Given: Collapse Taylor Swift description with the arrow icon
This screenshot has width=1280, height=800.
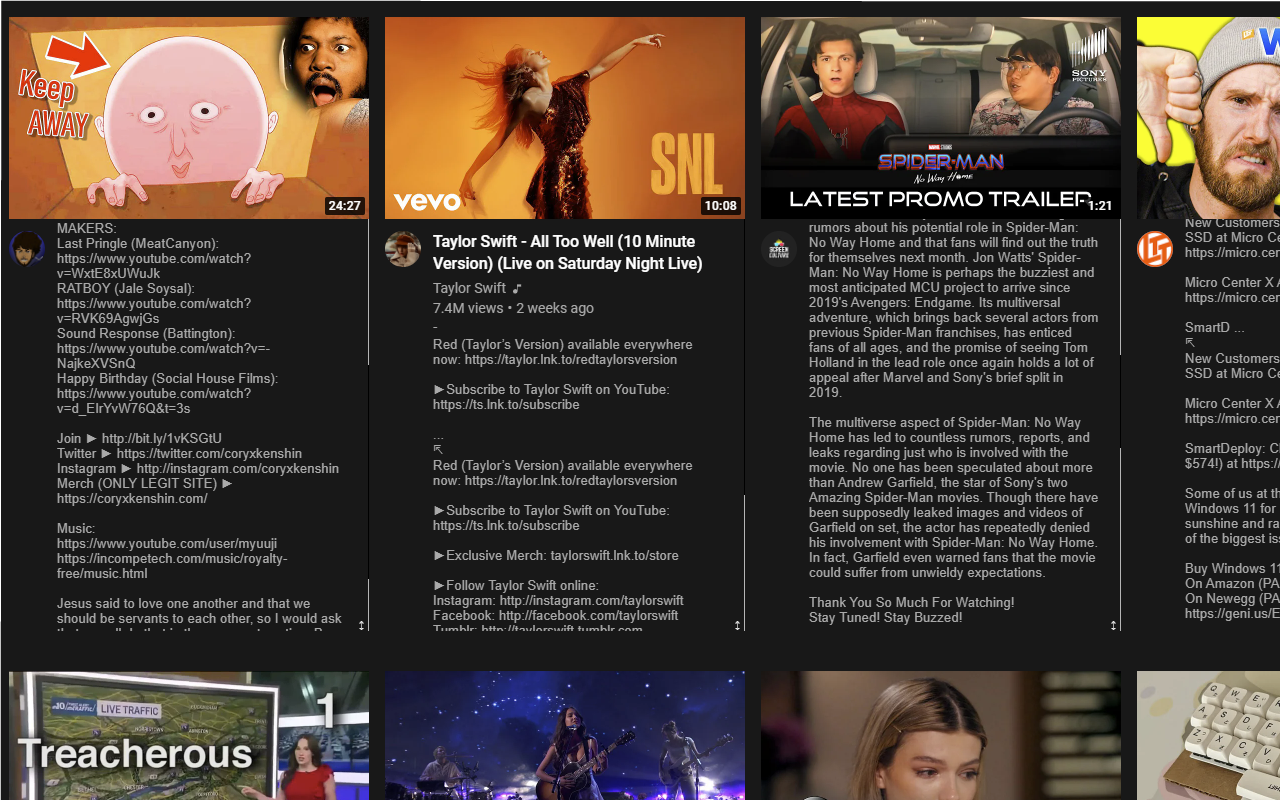Looking at the screenshot, I should point(438,450).
